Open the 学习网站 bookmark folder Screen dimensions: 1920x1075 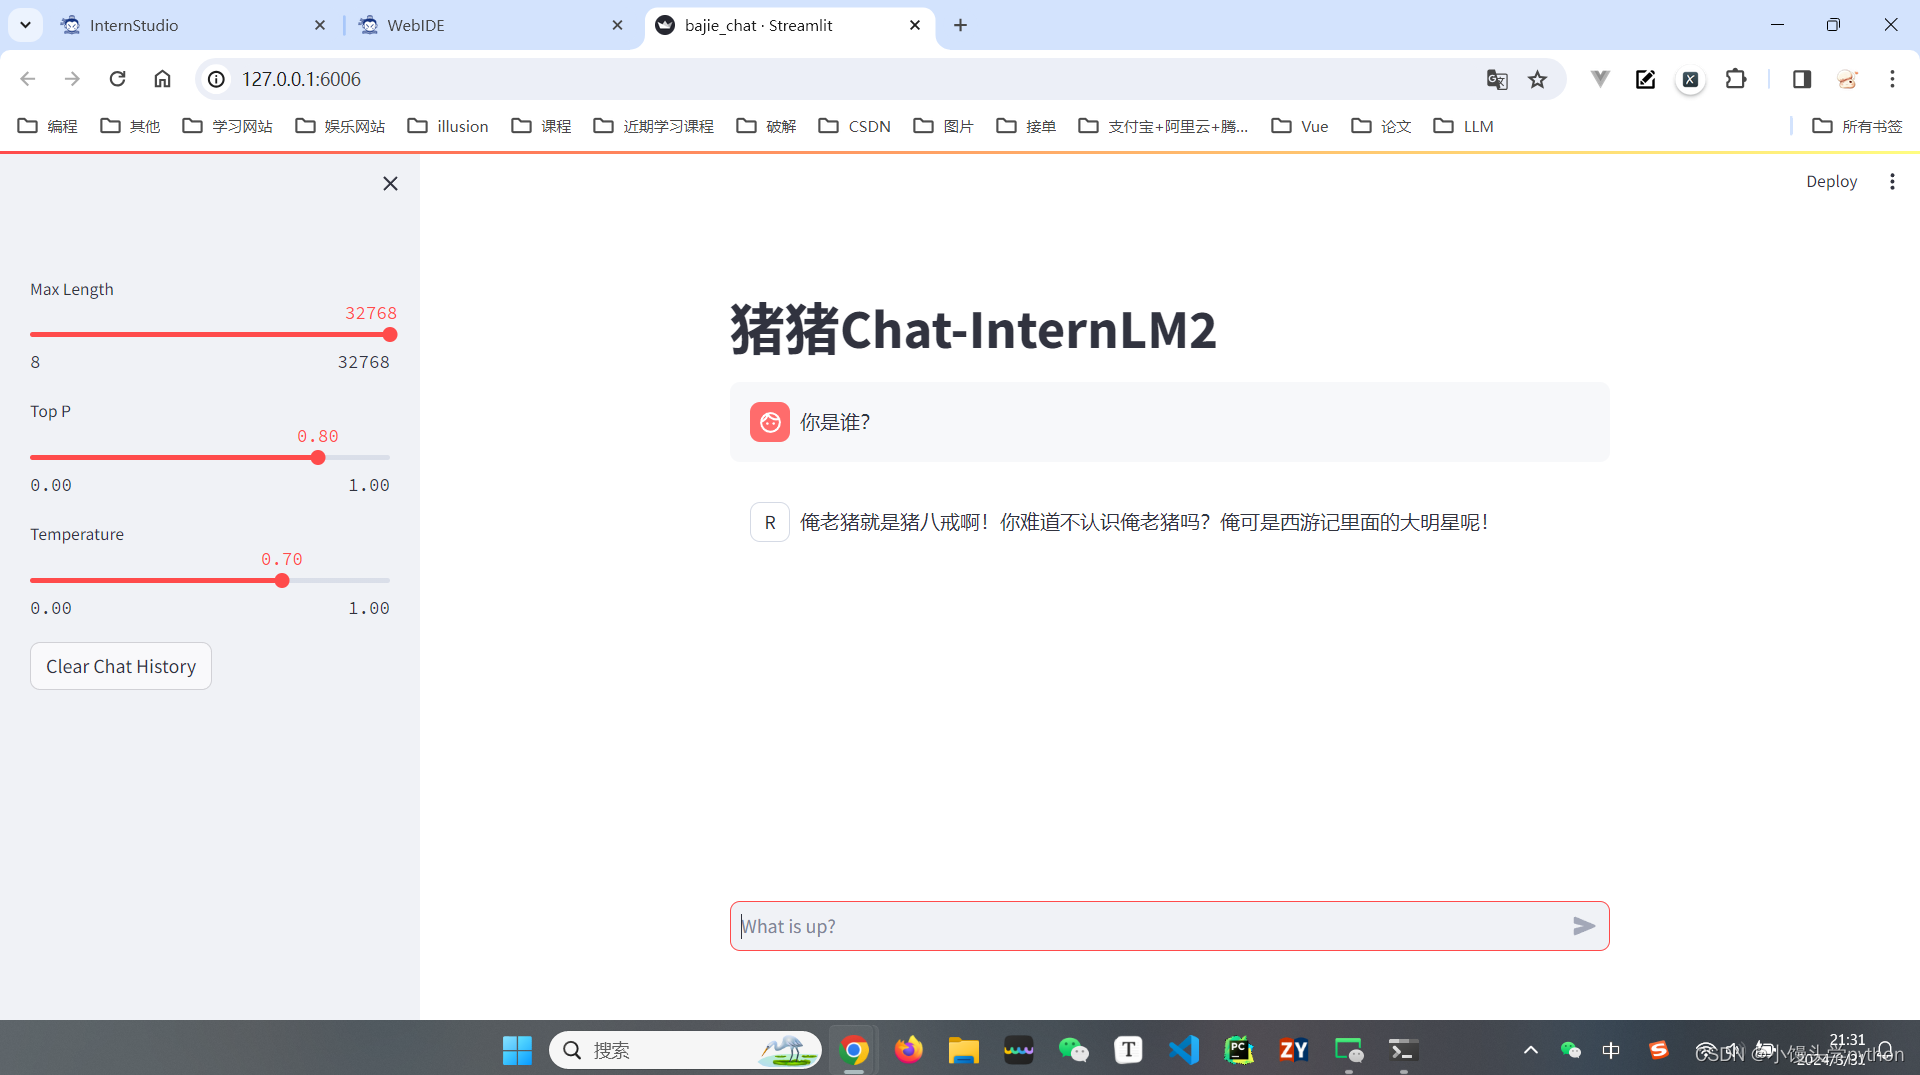click(228, 126)
